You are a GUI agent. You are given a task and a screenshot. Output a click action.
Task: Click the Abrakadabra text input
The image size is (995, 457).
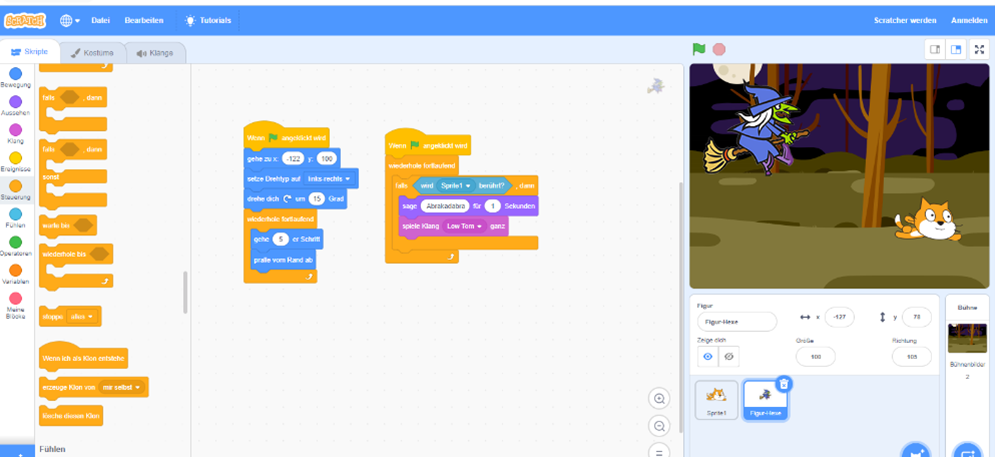(x=445, y=206)
